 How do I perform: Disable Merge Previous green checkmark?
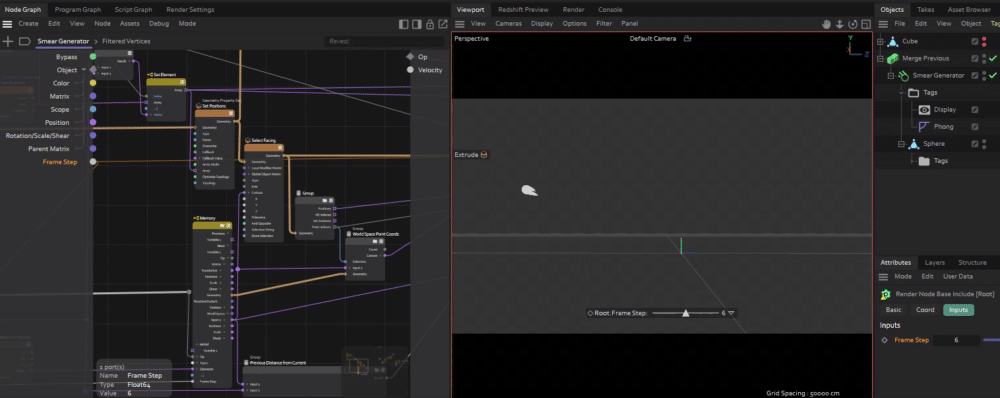point(993,58)
